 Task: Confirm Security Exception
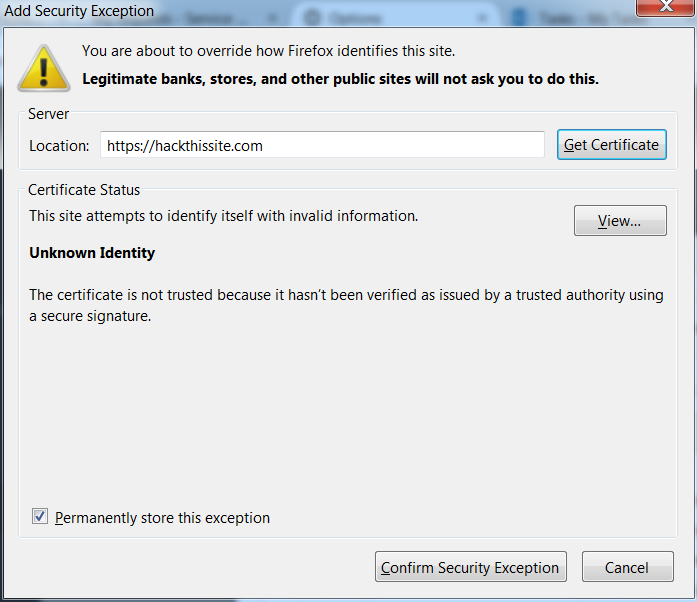coord(471,567)
